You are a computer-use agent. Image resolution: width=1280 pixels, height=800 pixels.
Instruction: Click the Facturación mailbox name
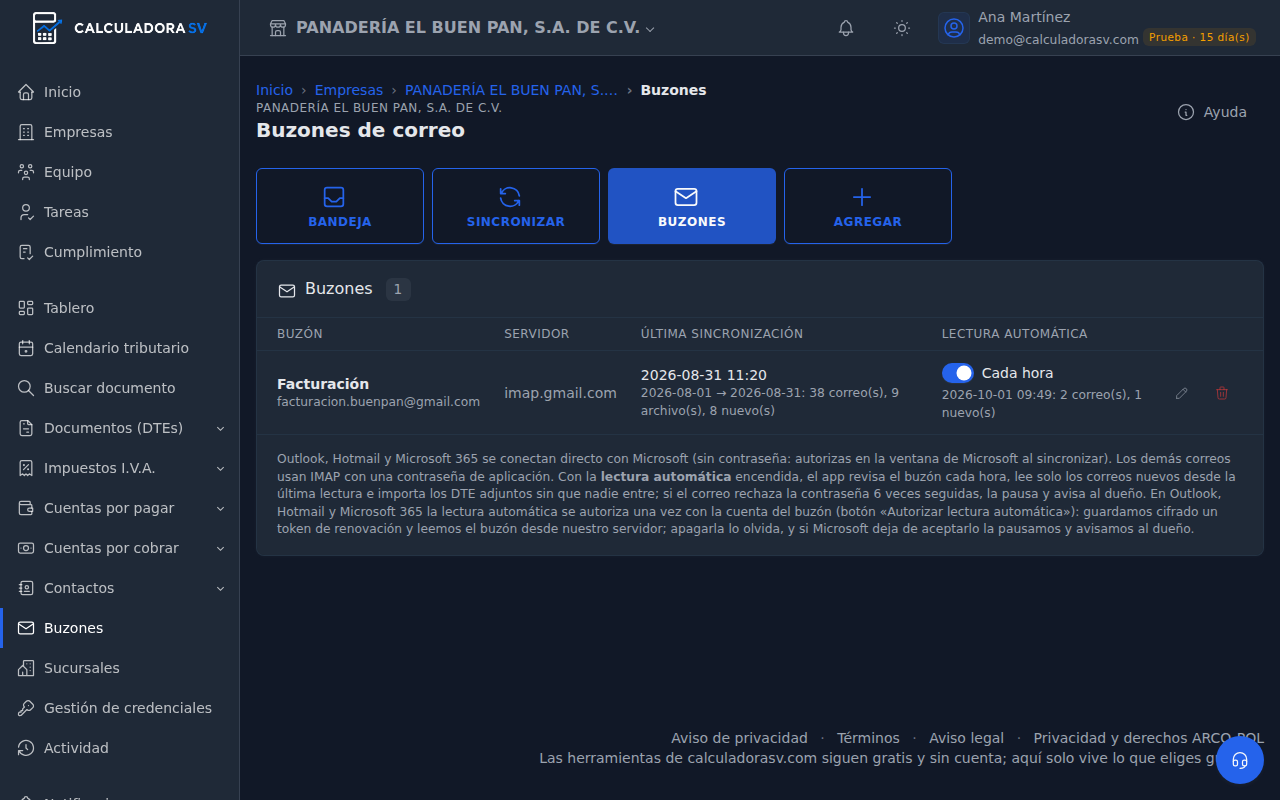coord(323,384)
